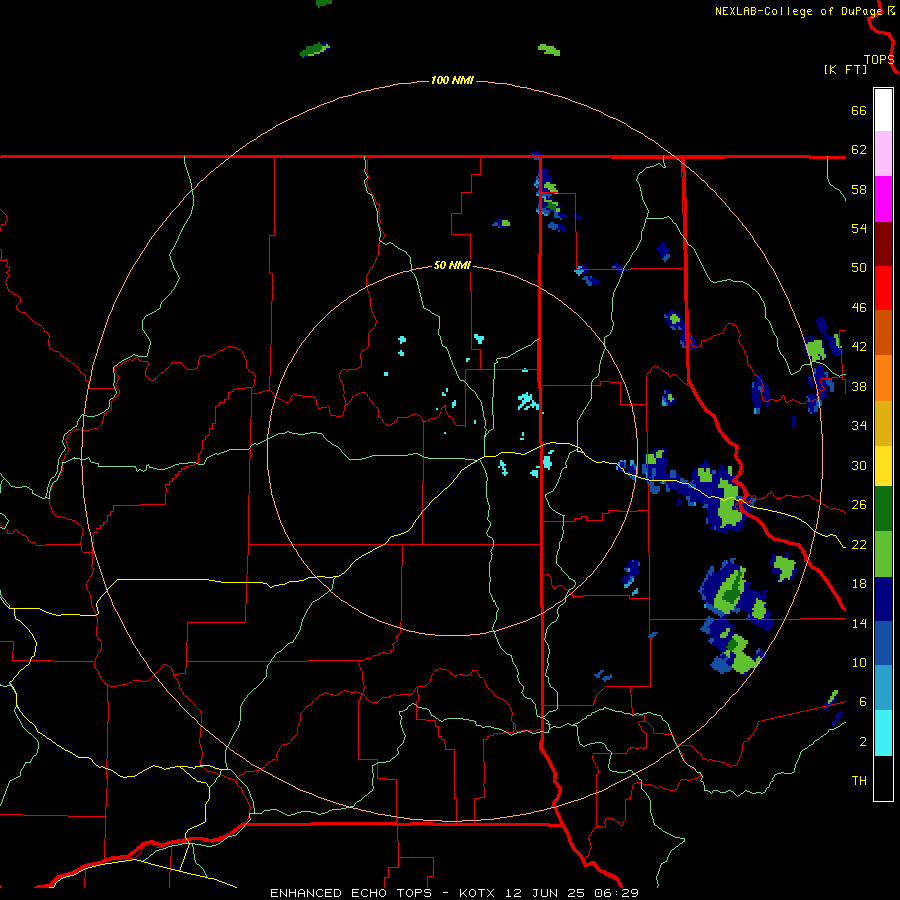900x900 pixels.
Task: Click the yellow legend swatch near 30
Action: tap(883, 466)
